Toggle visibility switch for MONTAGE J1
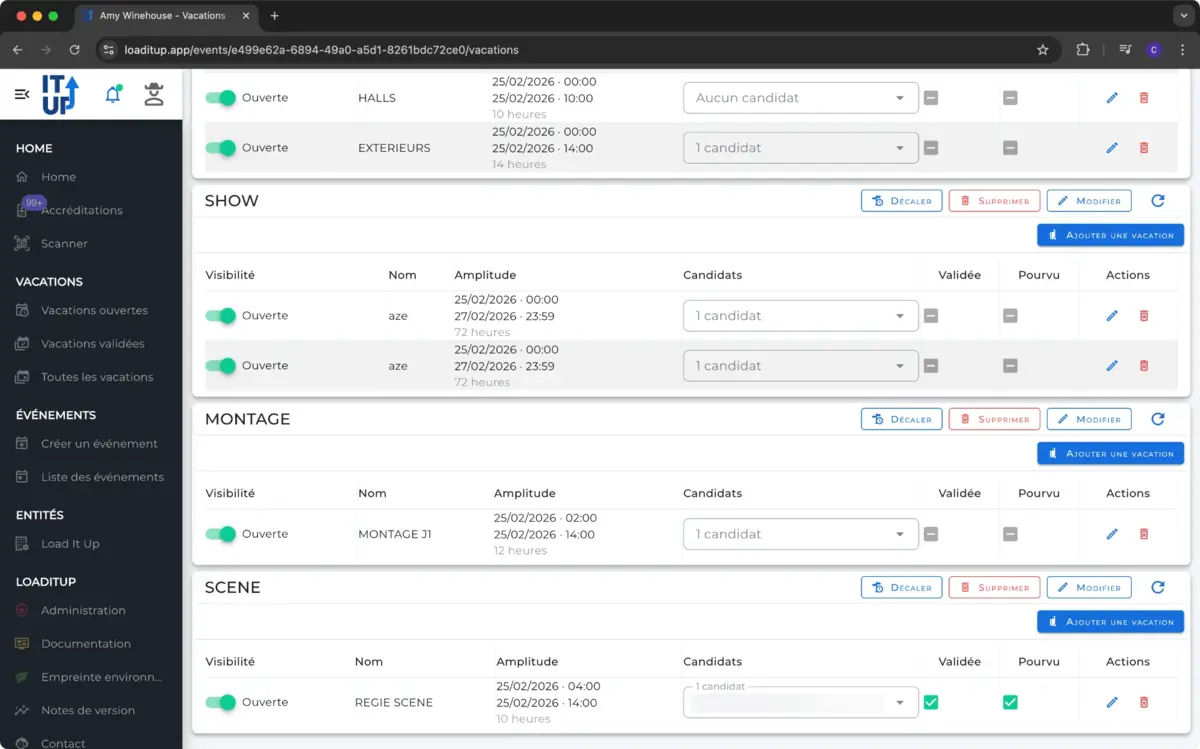Viewport: 1200px width, 749px height. point(221,535)
